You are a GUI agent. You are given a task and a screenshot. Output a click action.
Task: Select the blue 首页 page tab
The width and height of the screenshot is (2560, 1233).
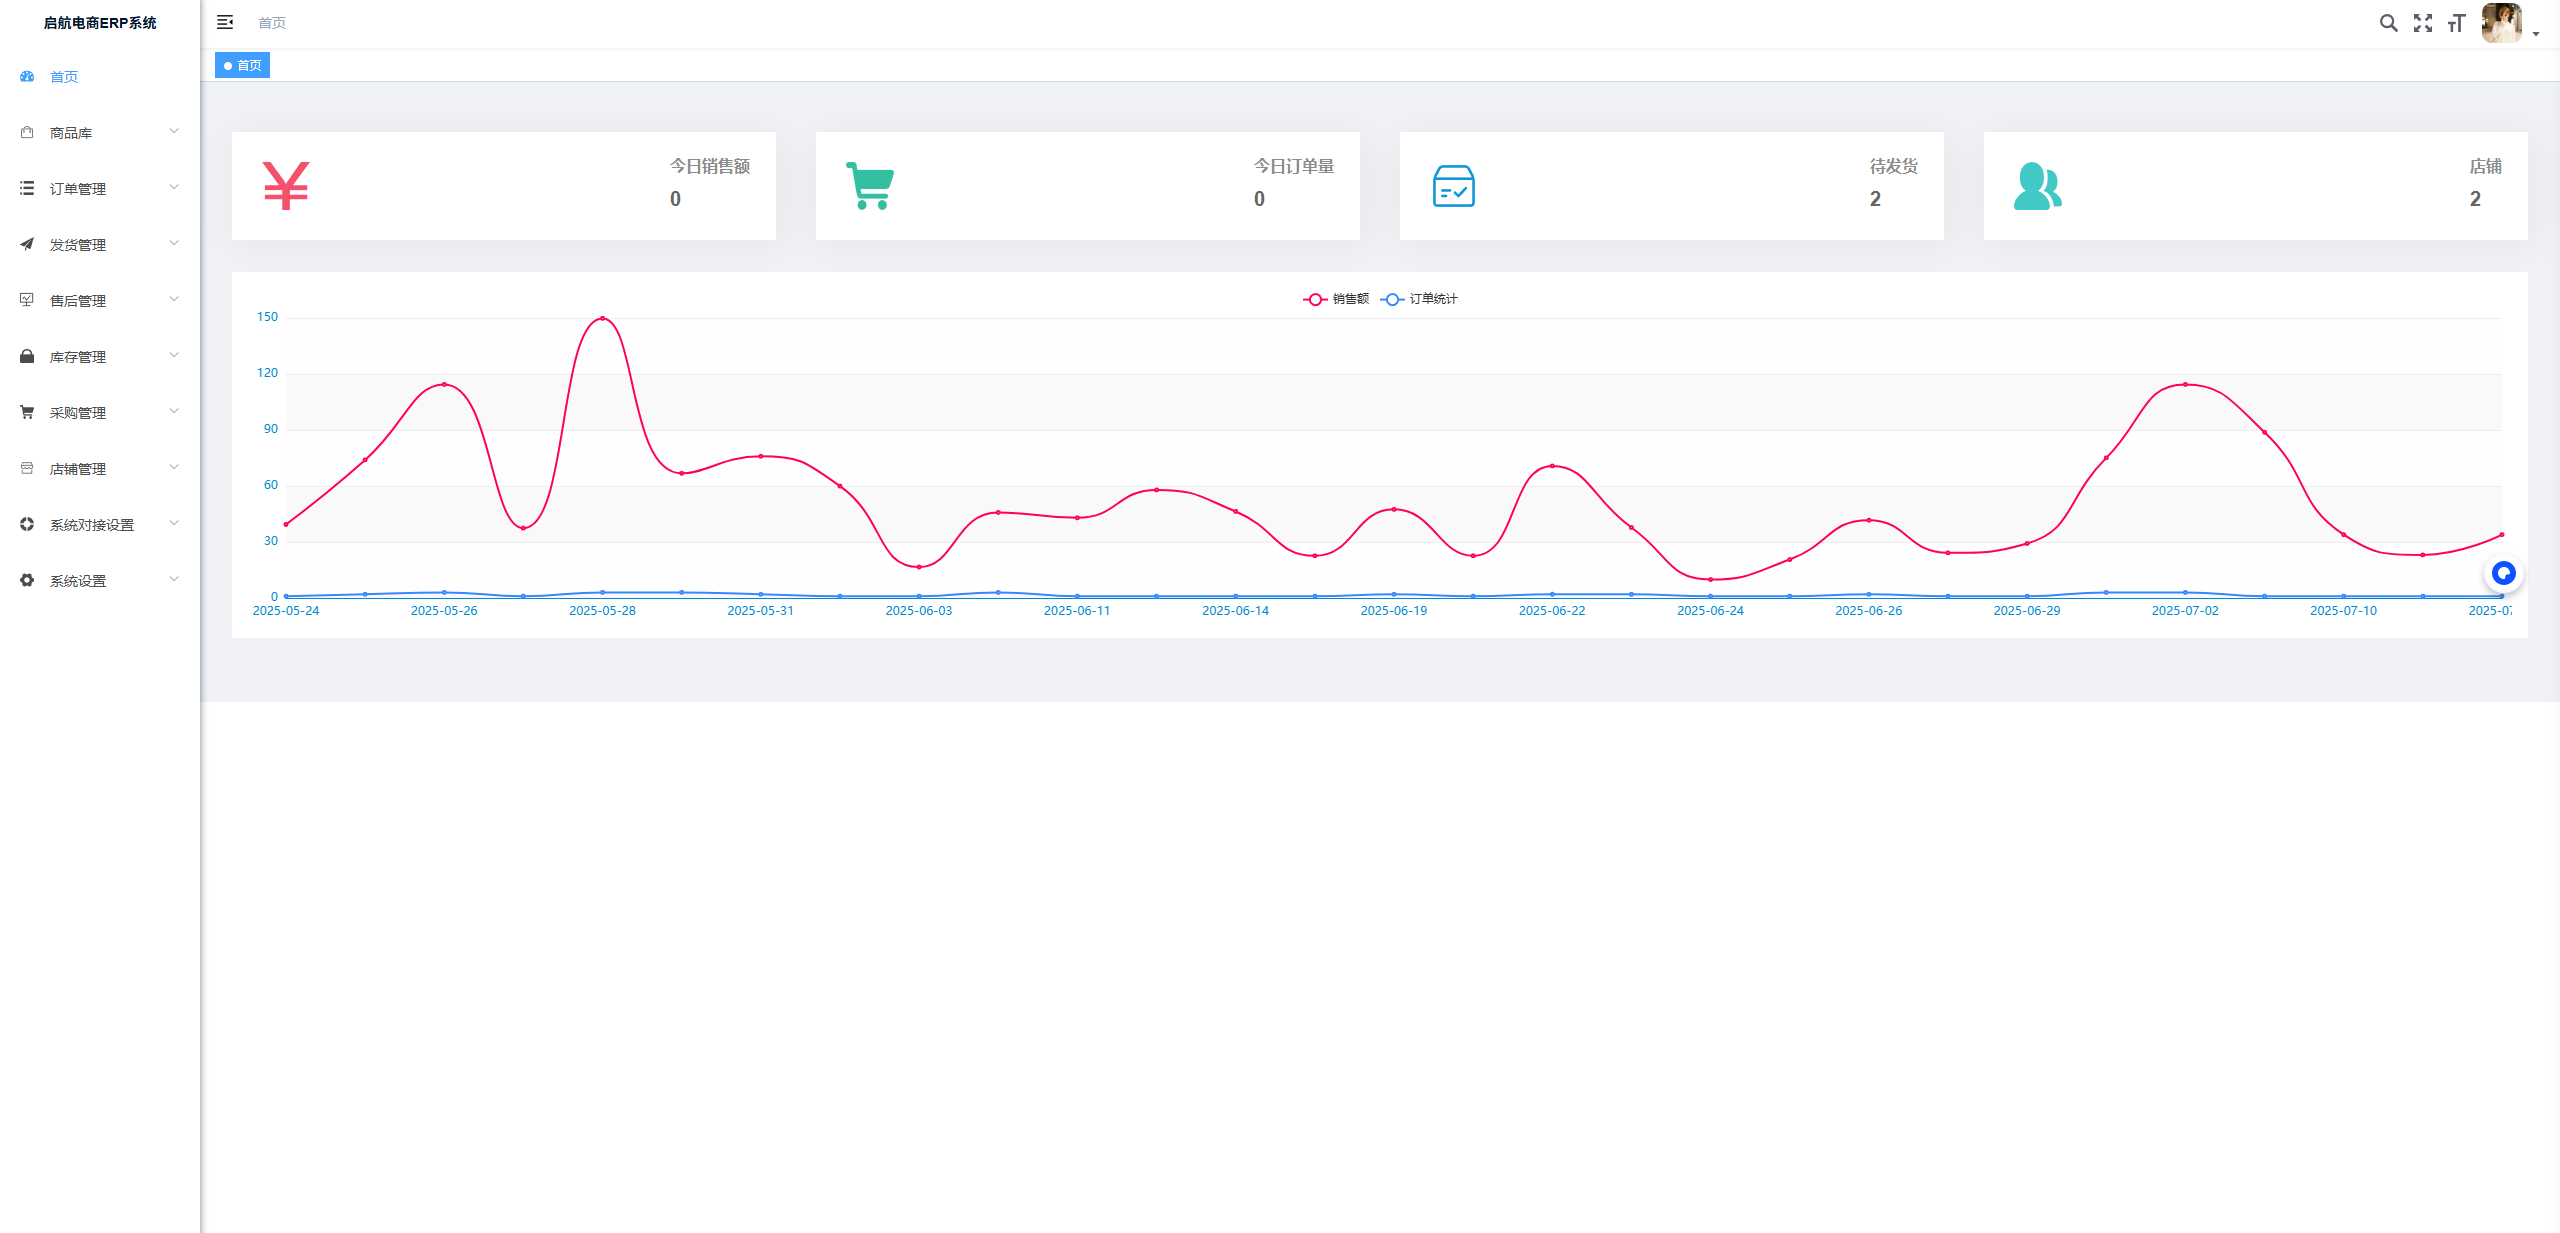point(243,66)
